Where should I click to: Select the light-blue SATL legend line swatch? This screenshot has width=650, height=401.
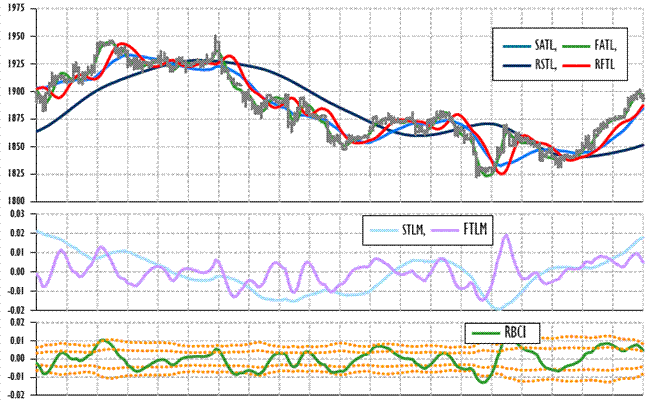[x=517, y=46]
